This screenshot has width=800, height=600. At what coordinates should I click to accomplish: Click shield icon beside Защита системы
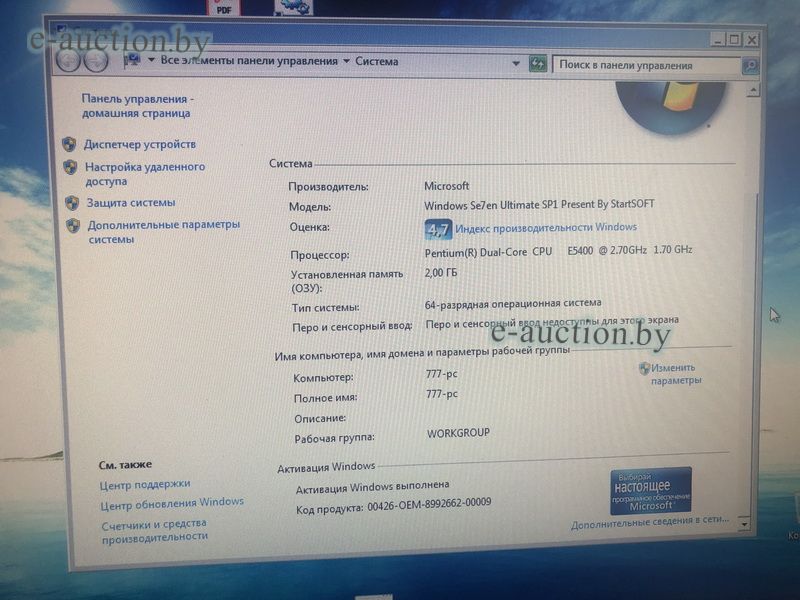point(72,202)
